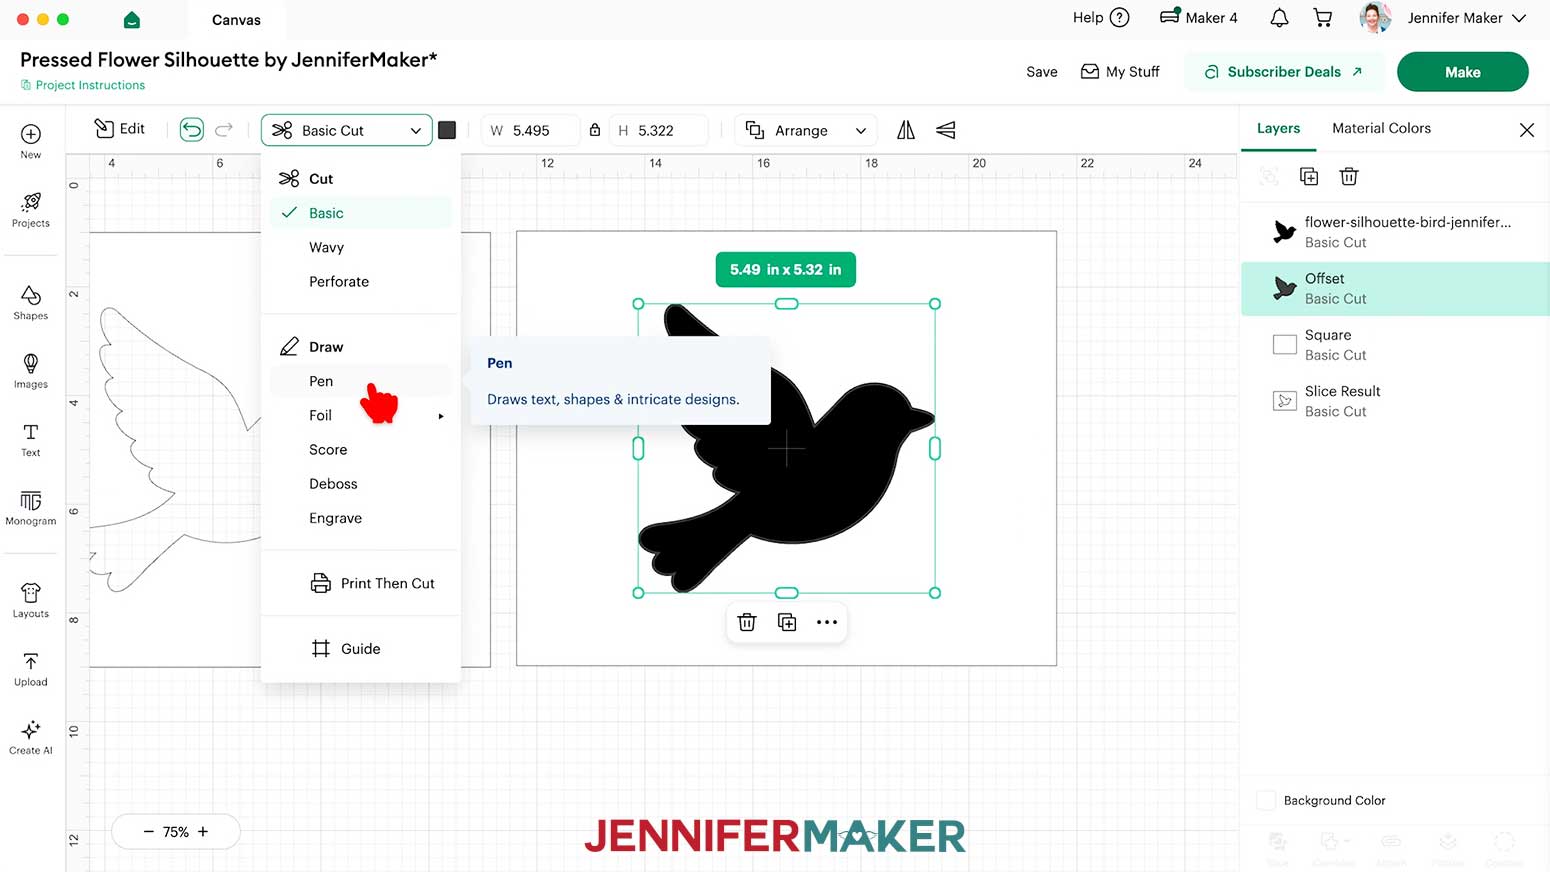Expand the Foil submenu arrow

pos(441,416)
